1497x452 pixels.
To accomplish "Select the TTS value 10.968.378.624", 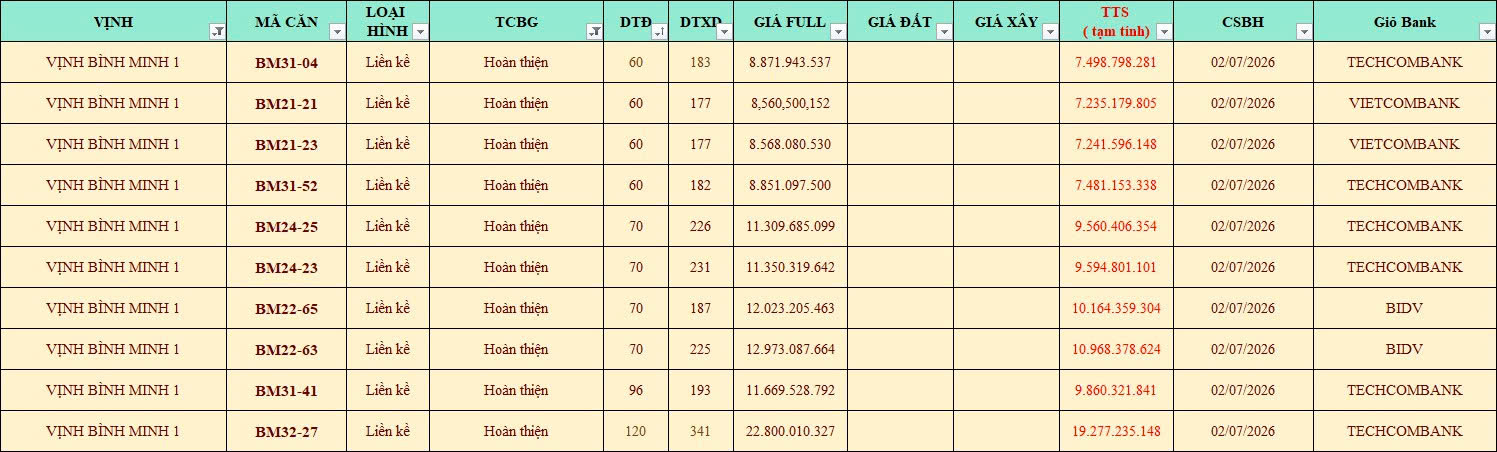I will tap(1116, 349).
